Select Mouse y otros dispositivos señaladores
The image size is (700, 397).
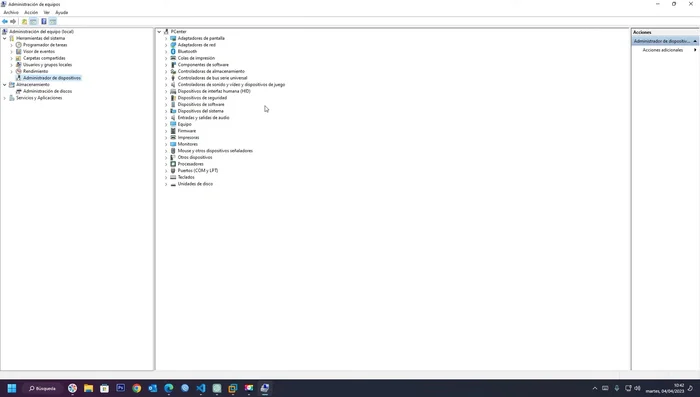[x=215, y=151]
